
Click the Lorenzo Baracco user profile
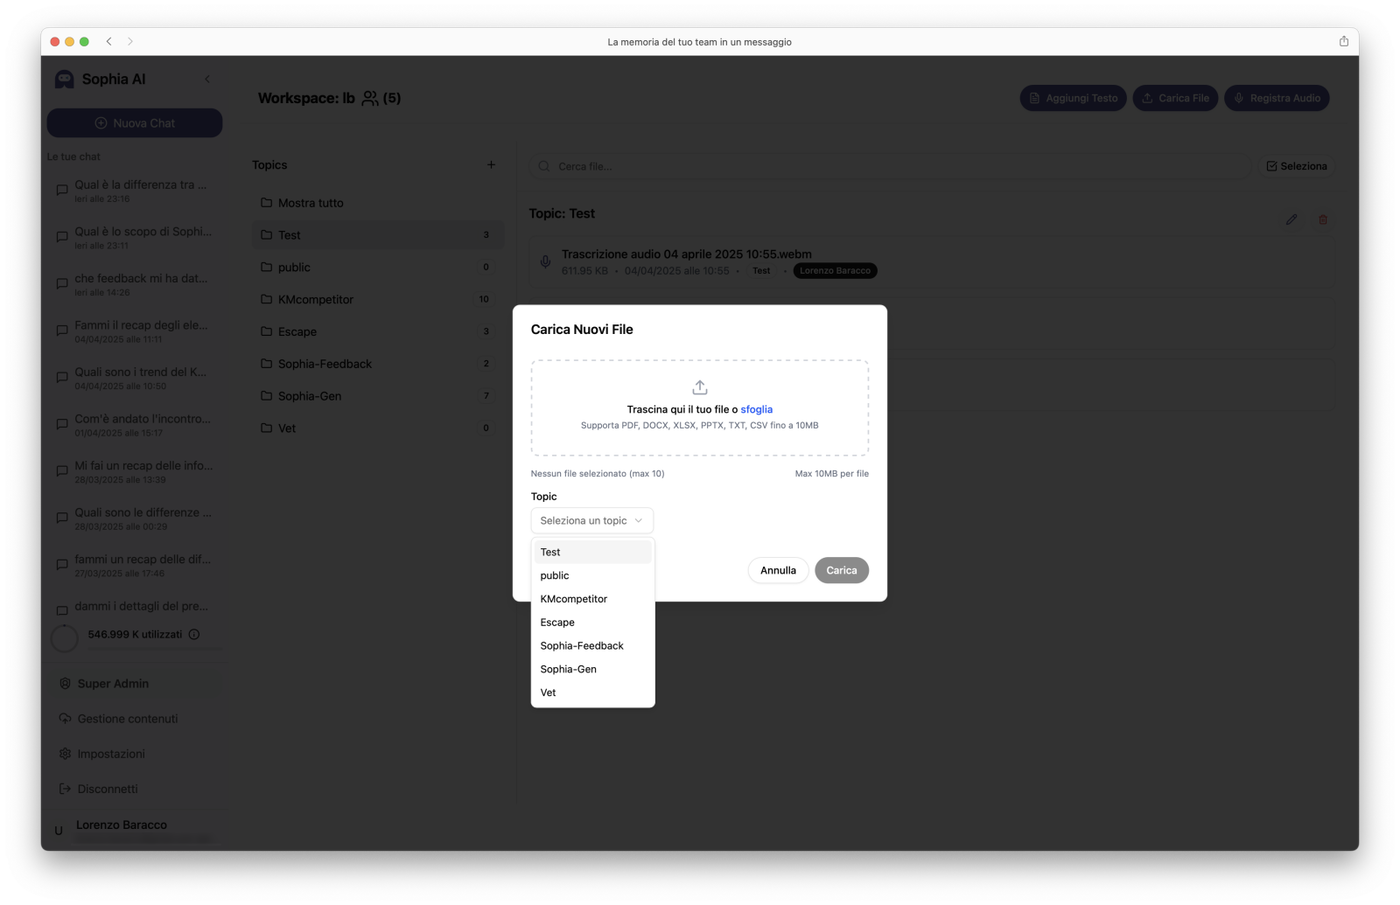coord(135,828)
